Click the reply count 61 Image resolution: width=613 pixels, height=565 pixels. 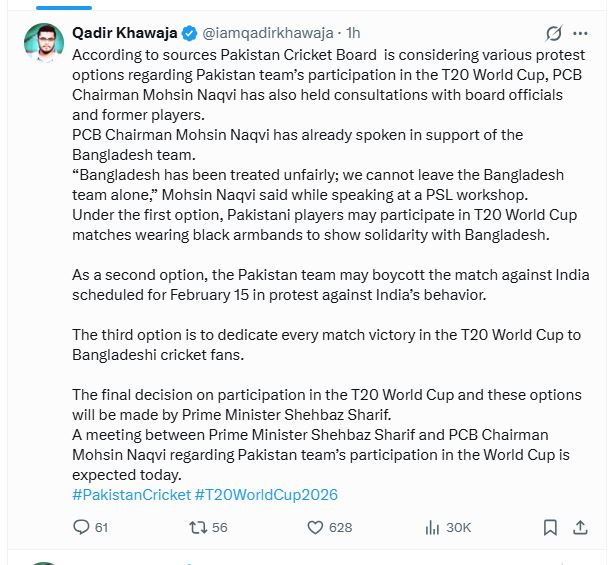coord(101,527)
